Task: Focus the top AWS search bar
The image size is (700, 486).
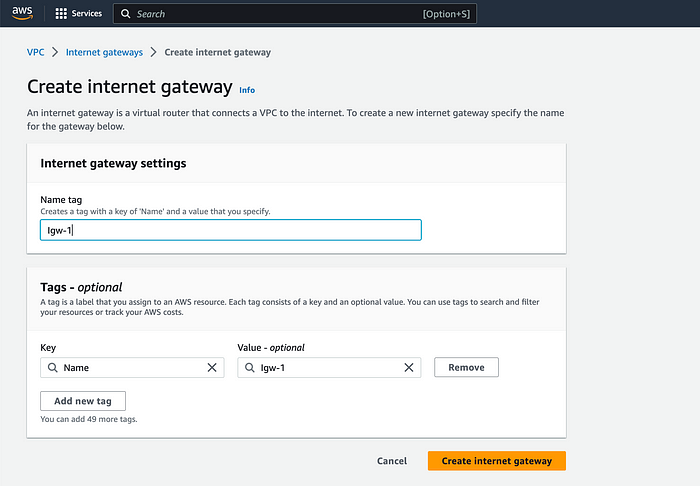Action: (295, 14)
